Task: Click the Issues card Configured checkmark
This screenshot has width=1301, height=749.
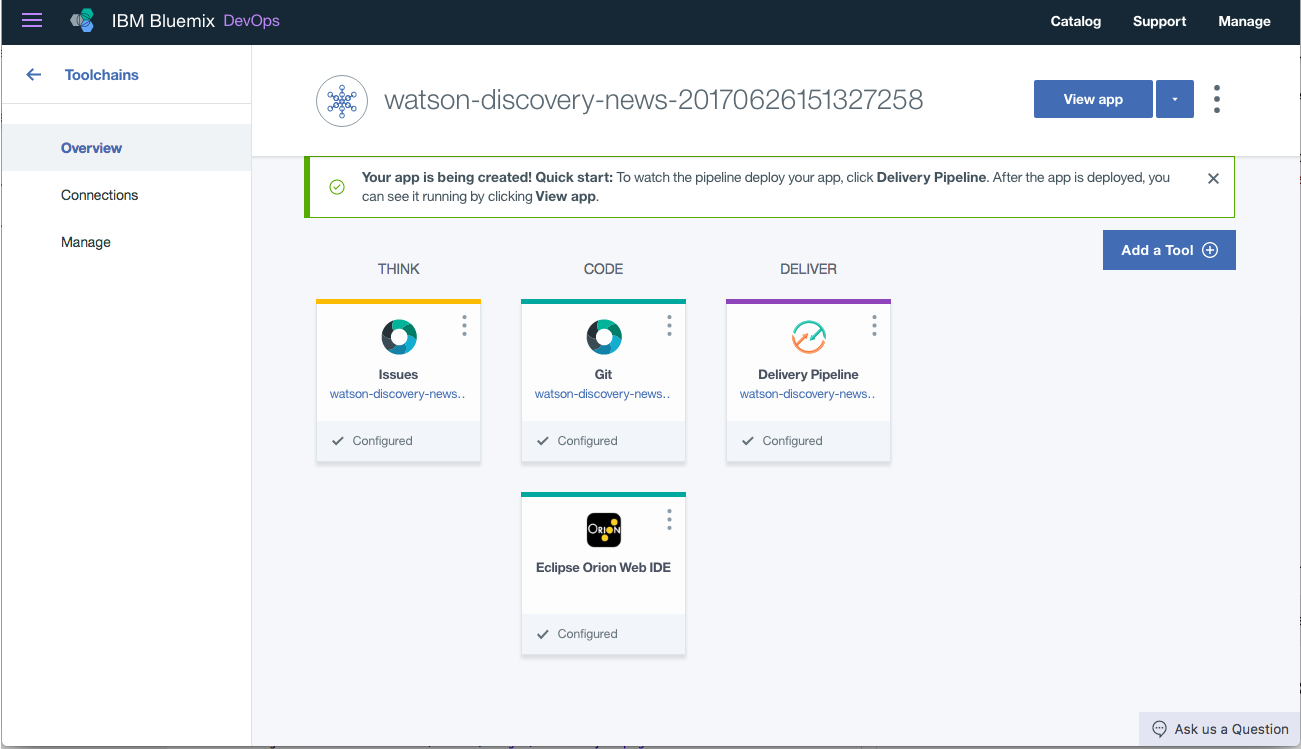Action: pyautogui.click(x=338, y=441)
